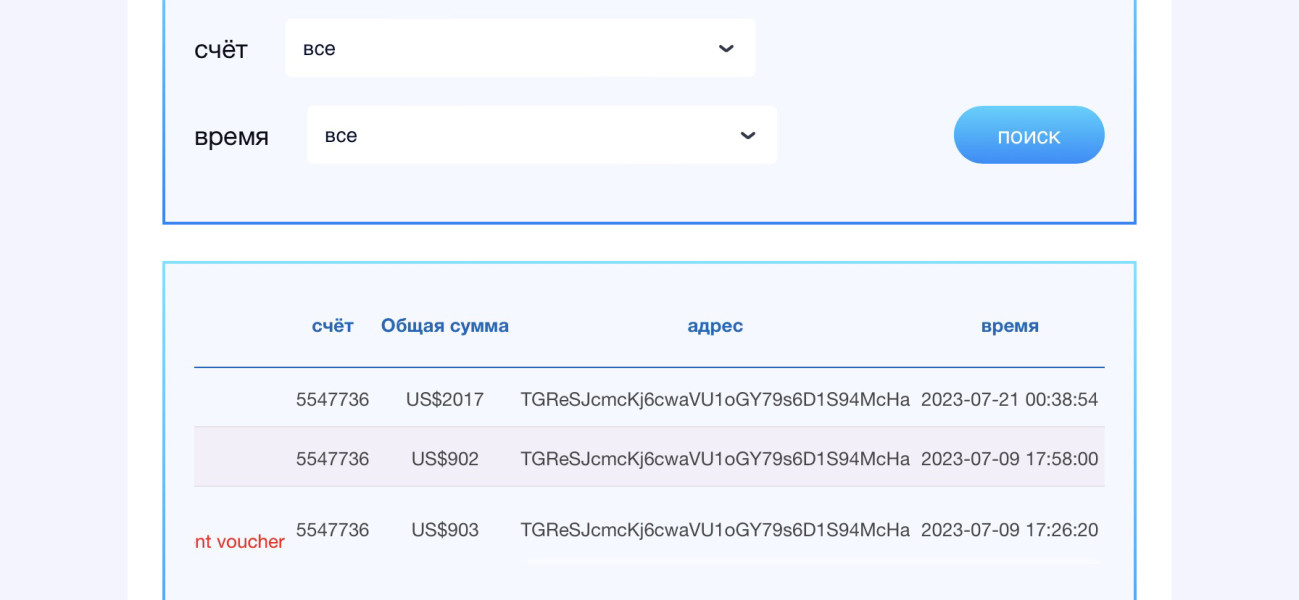Click the timestamp 2023-07-09 17:26:20

[x=1009, y=530]
